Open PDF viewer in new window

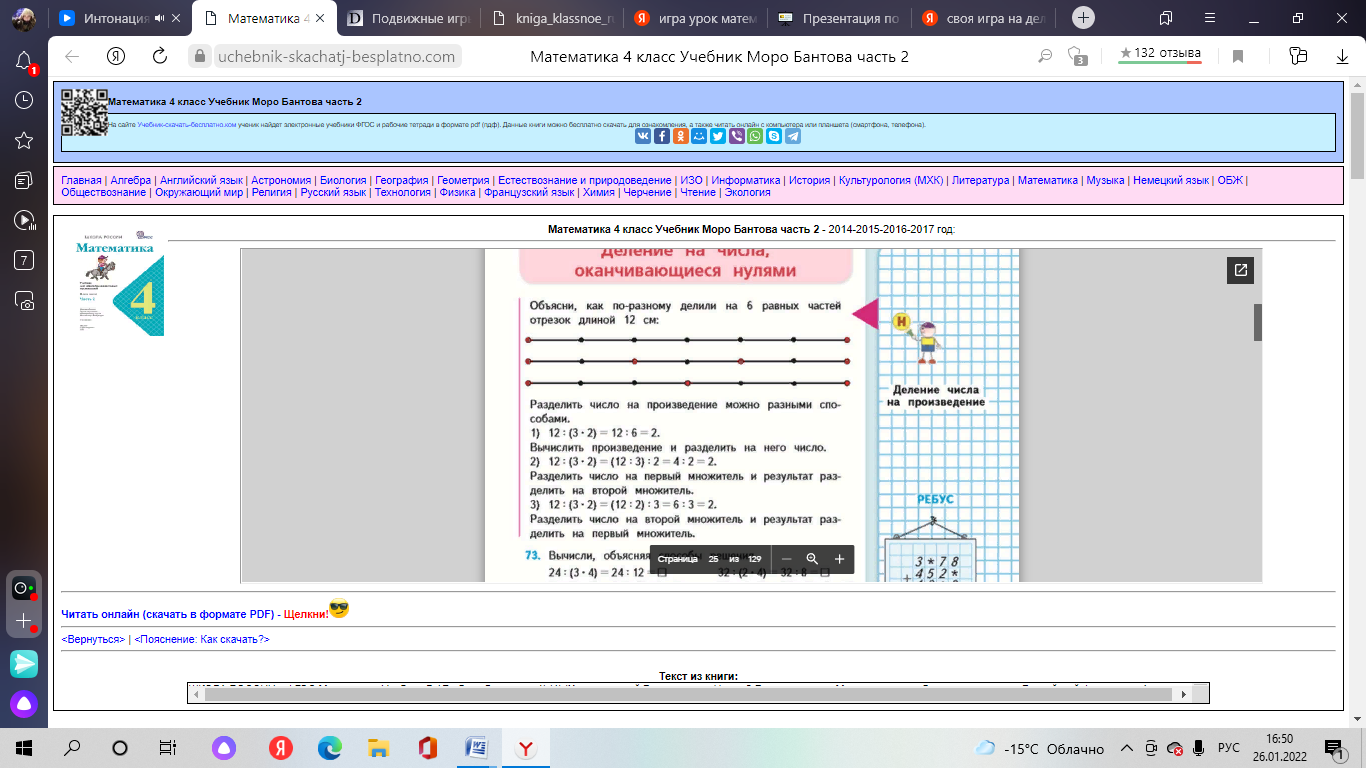coord(1241,270)
